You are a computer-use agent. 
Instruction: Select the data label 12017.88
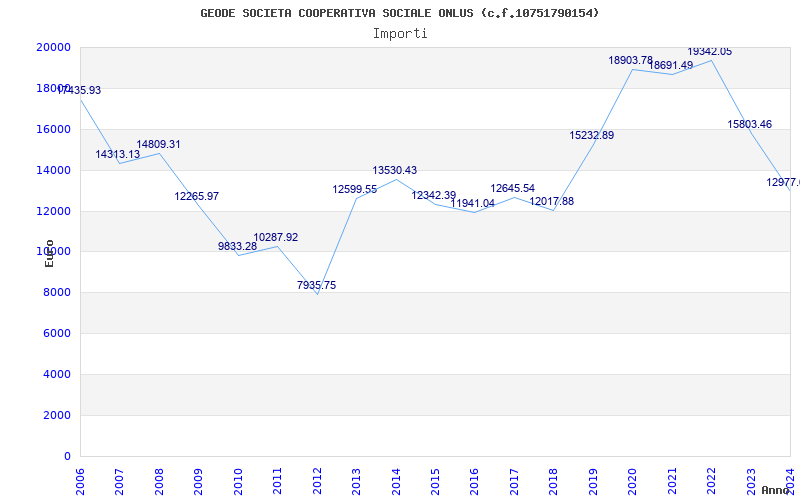click(x=552, y=202)
